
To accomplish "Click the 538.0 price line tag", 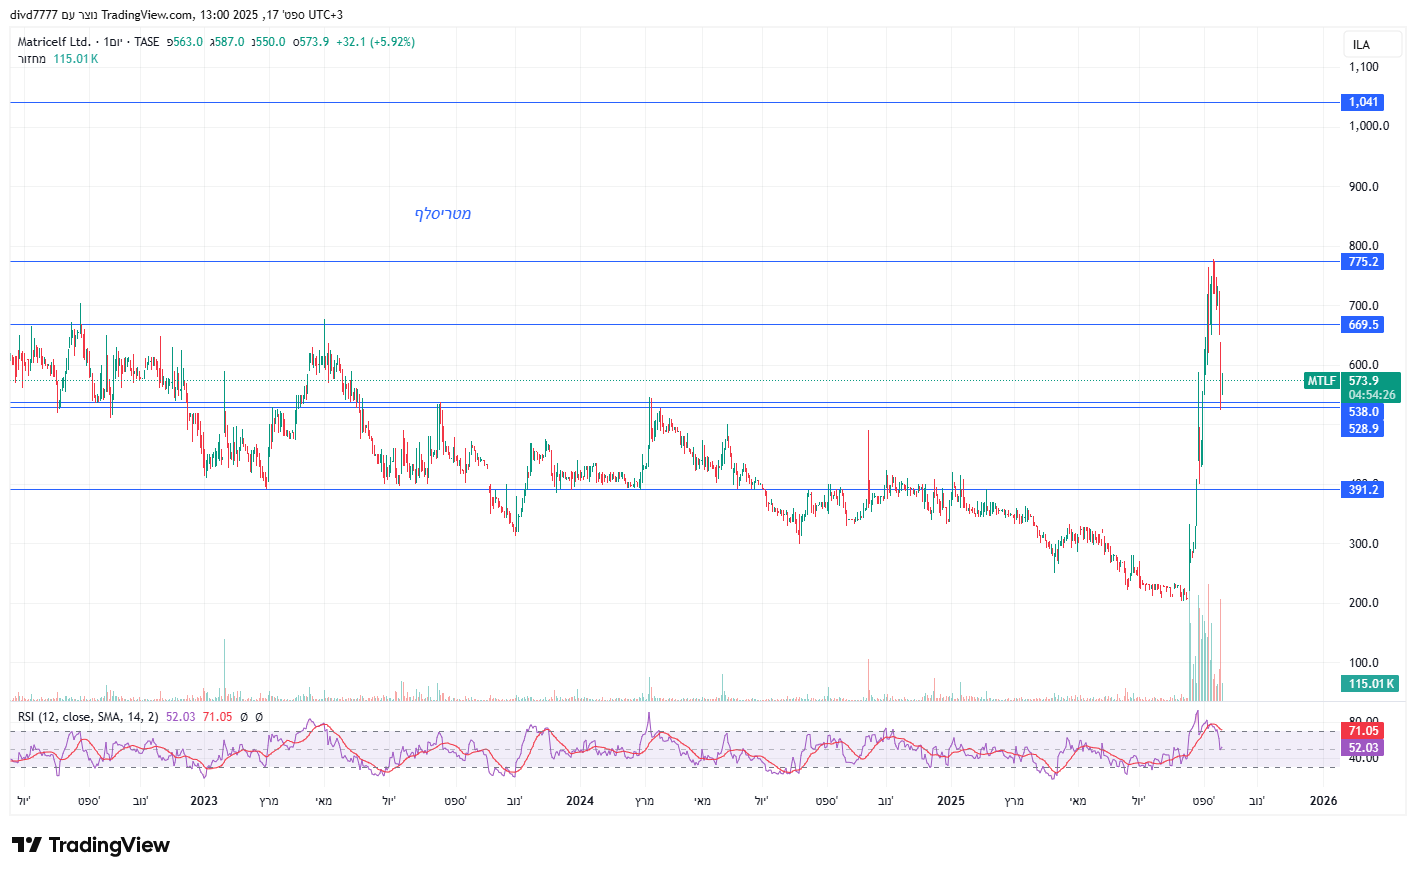I will (1362, 412).
